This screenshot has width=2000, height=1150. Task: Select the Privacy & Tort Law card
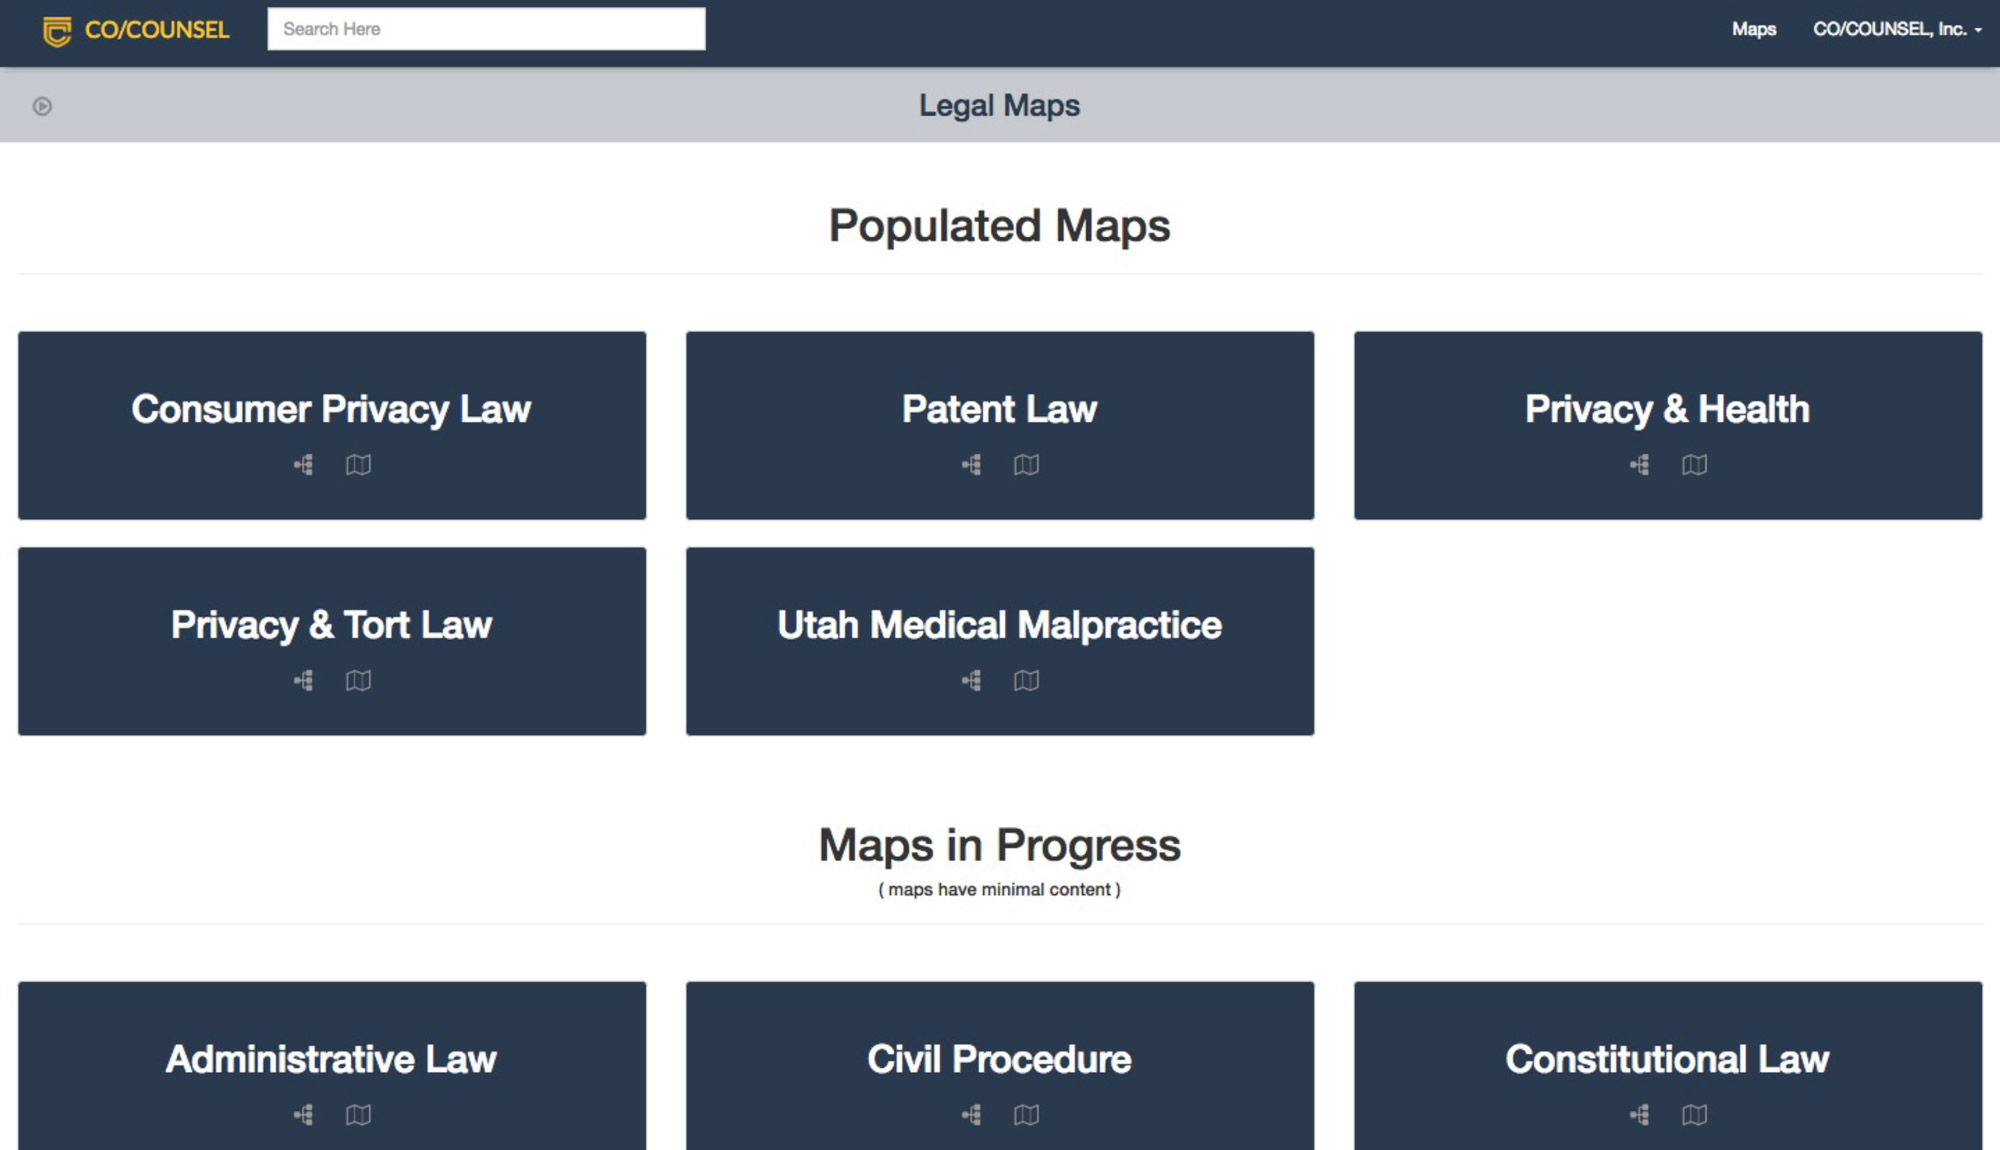(331, 624)
